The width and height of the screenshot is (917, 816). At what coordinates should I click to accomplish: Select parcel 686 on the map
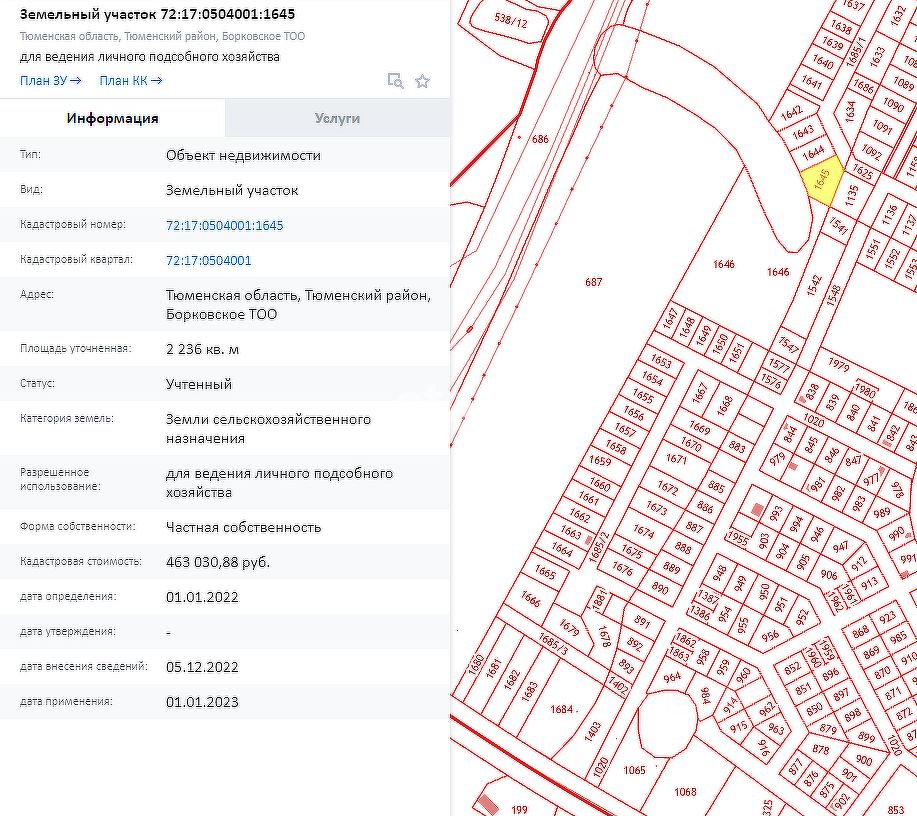coord(540,139)
